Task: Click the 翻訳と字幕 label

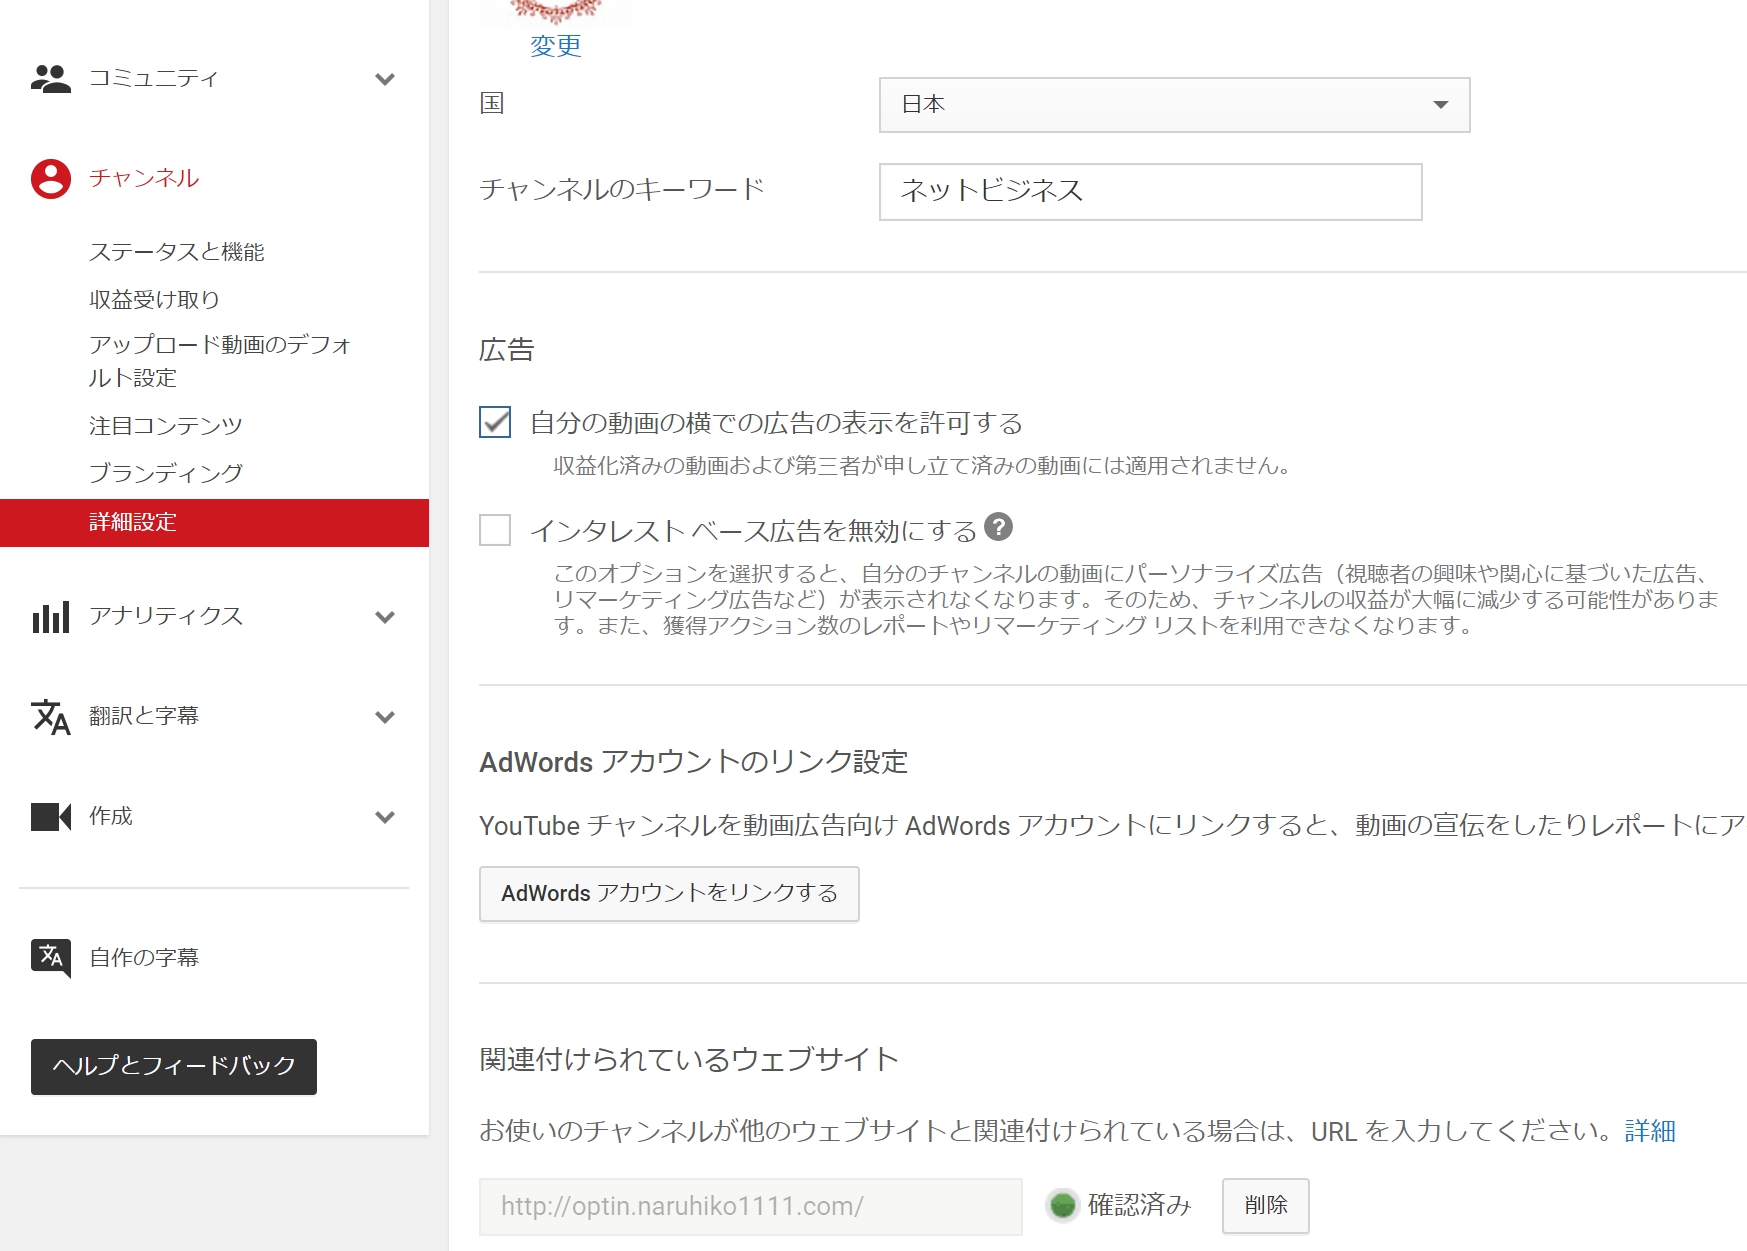Action: (x=144, y=716)
